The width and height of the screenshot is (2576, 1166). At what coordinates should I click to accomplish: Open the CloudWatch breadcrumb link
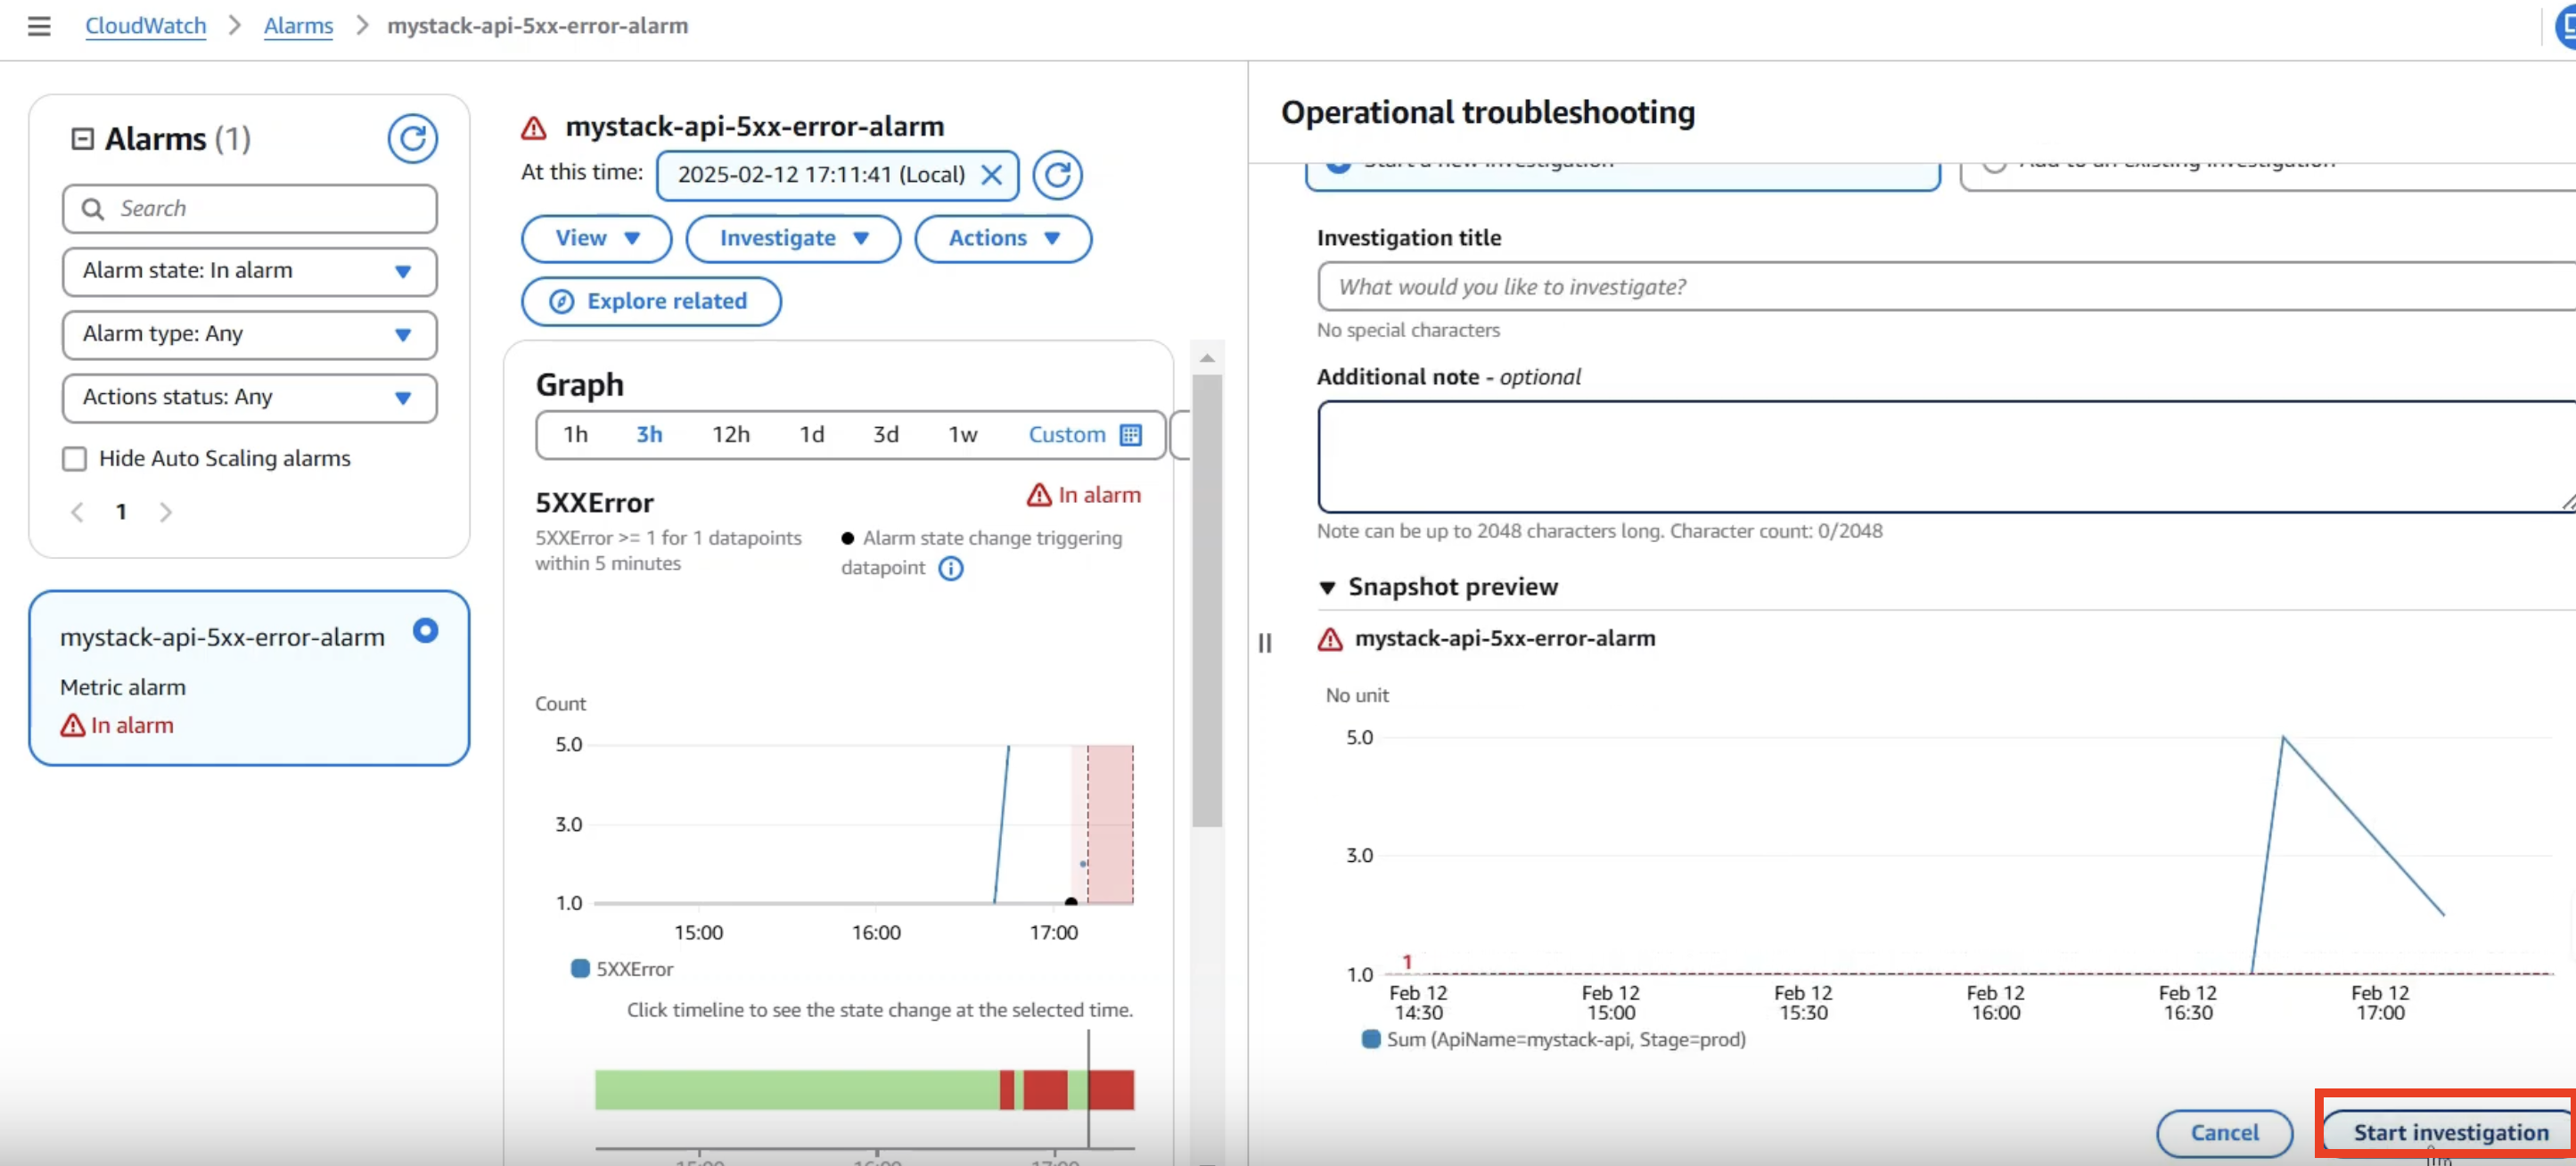point(145,26)
